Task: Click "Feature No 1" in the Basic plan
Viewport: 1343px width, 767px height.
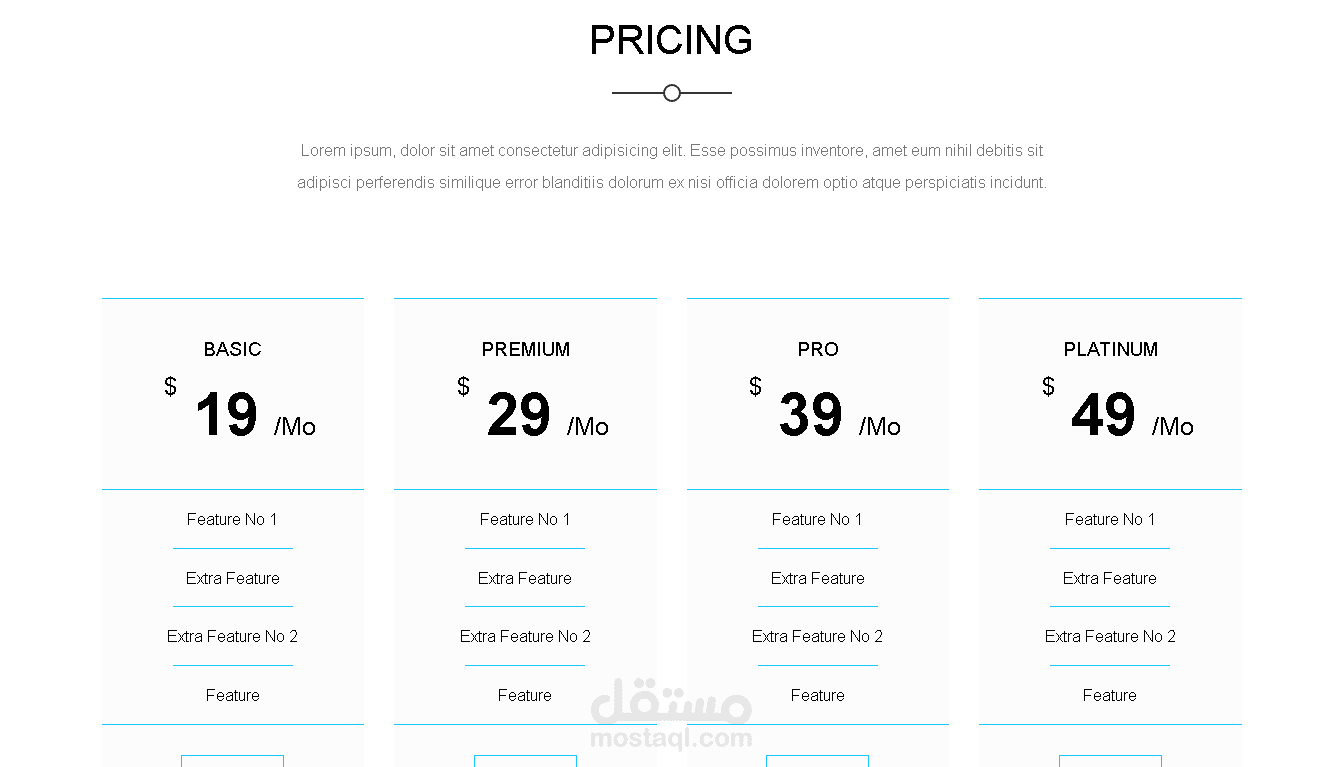Action: click(232, 519)
